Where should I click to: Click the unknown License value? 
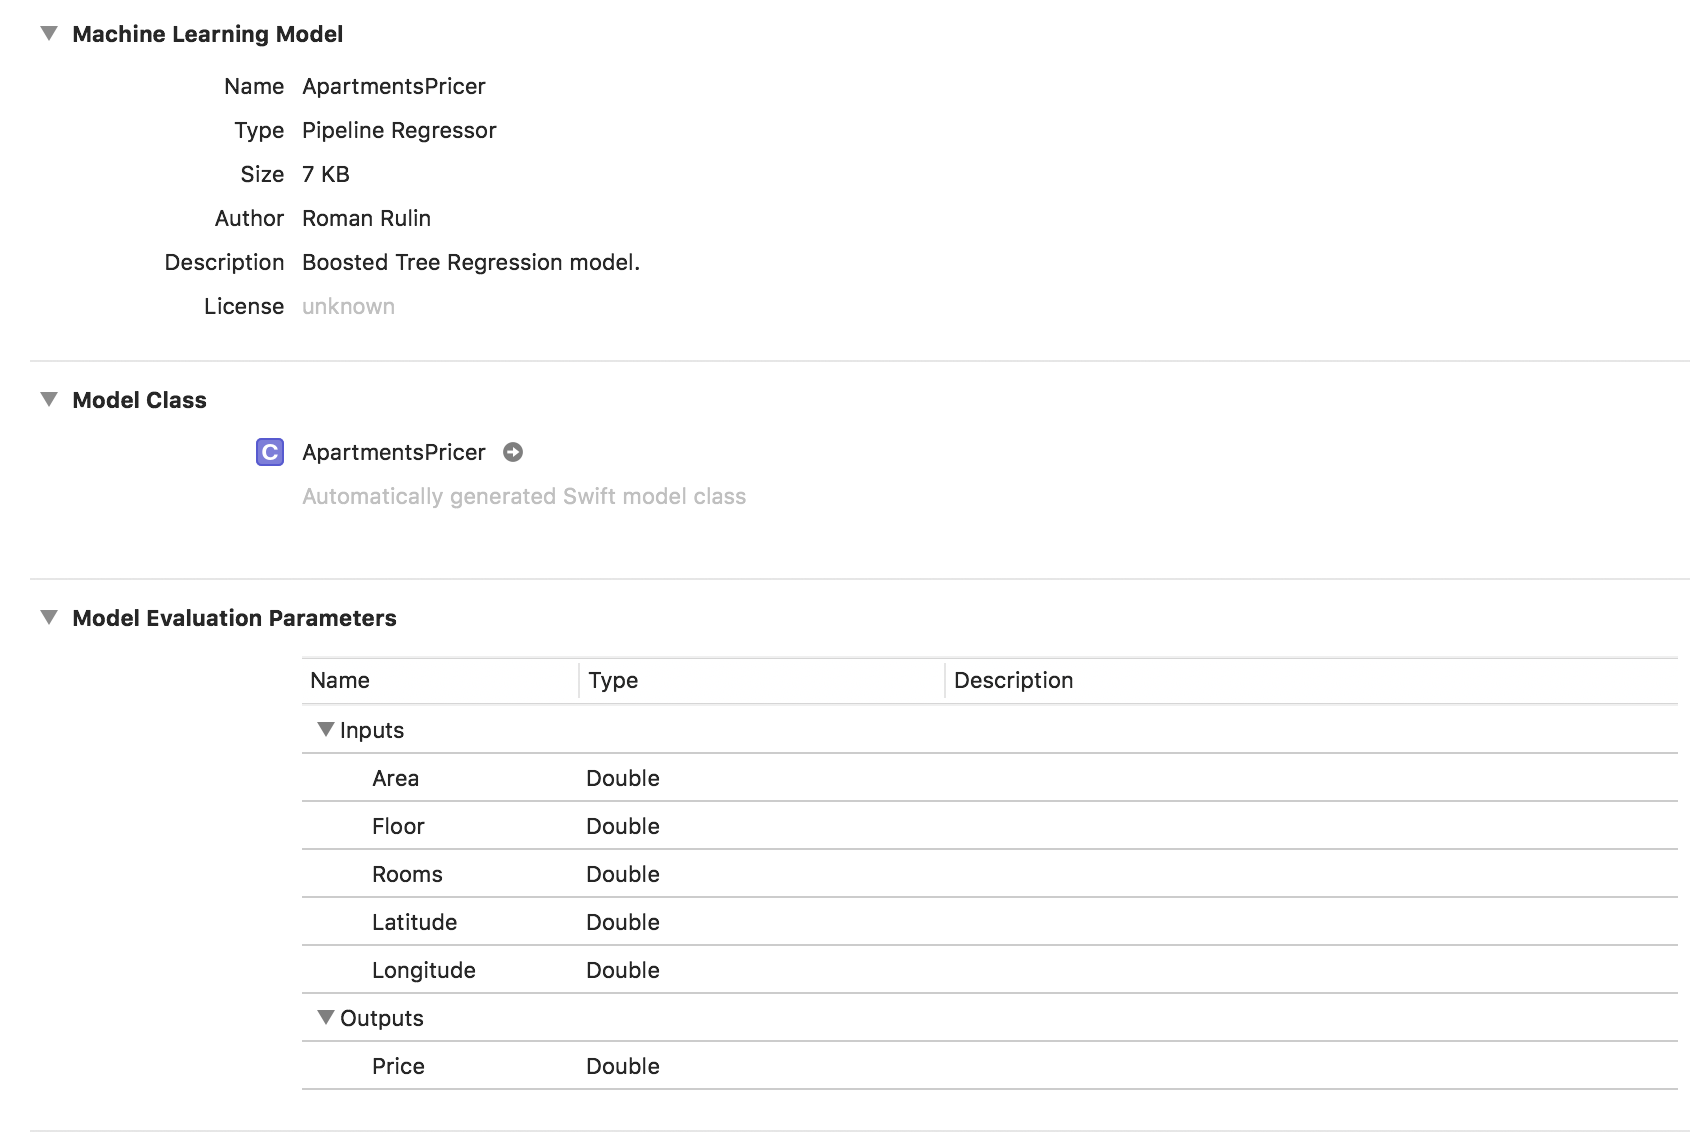click(x=348, y=307)
